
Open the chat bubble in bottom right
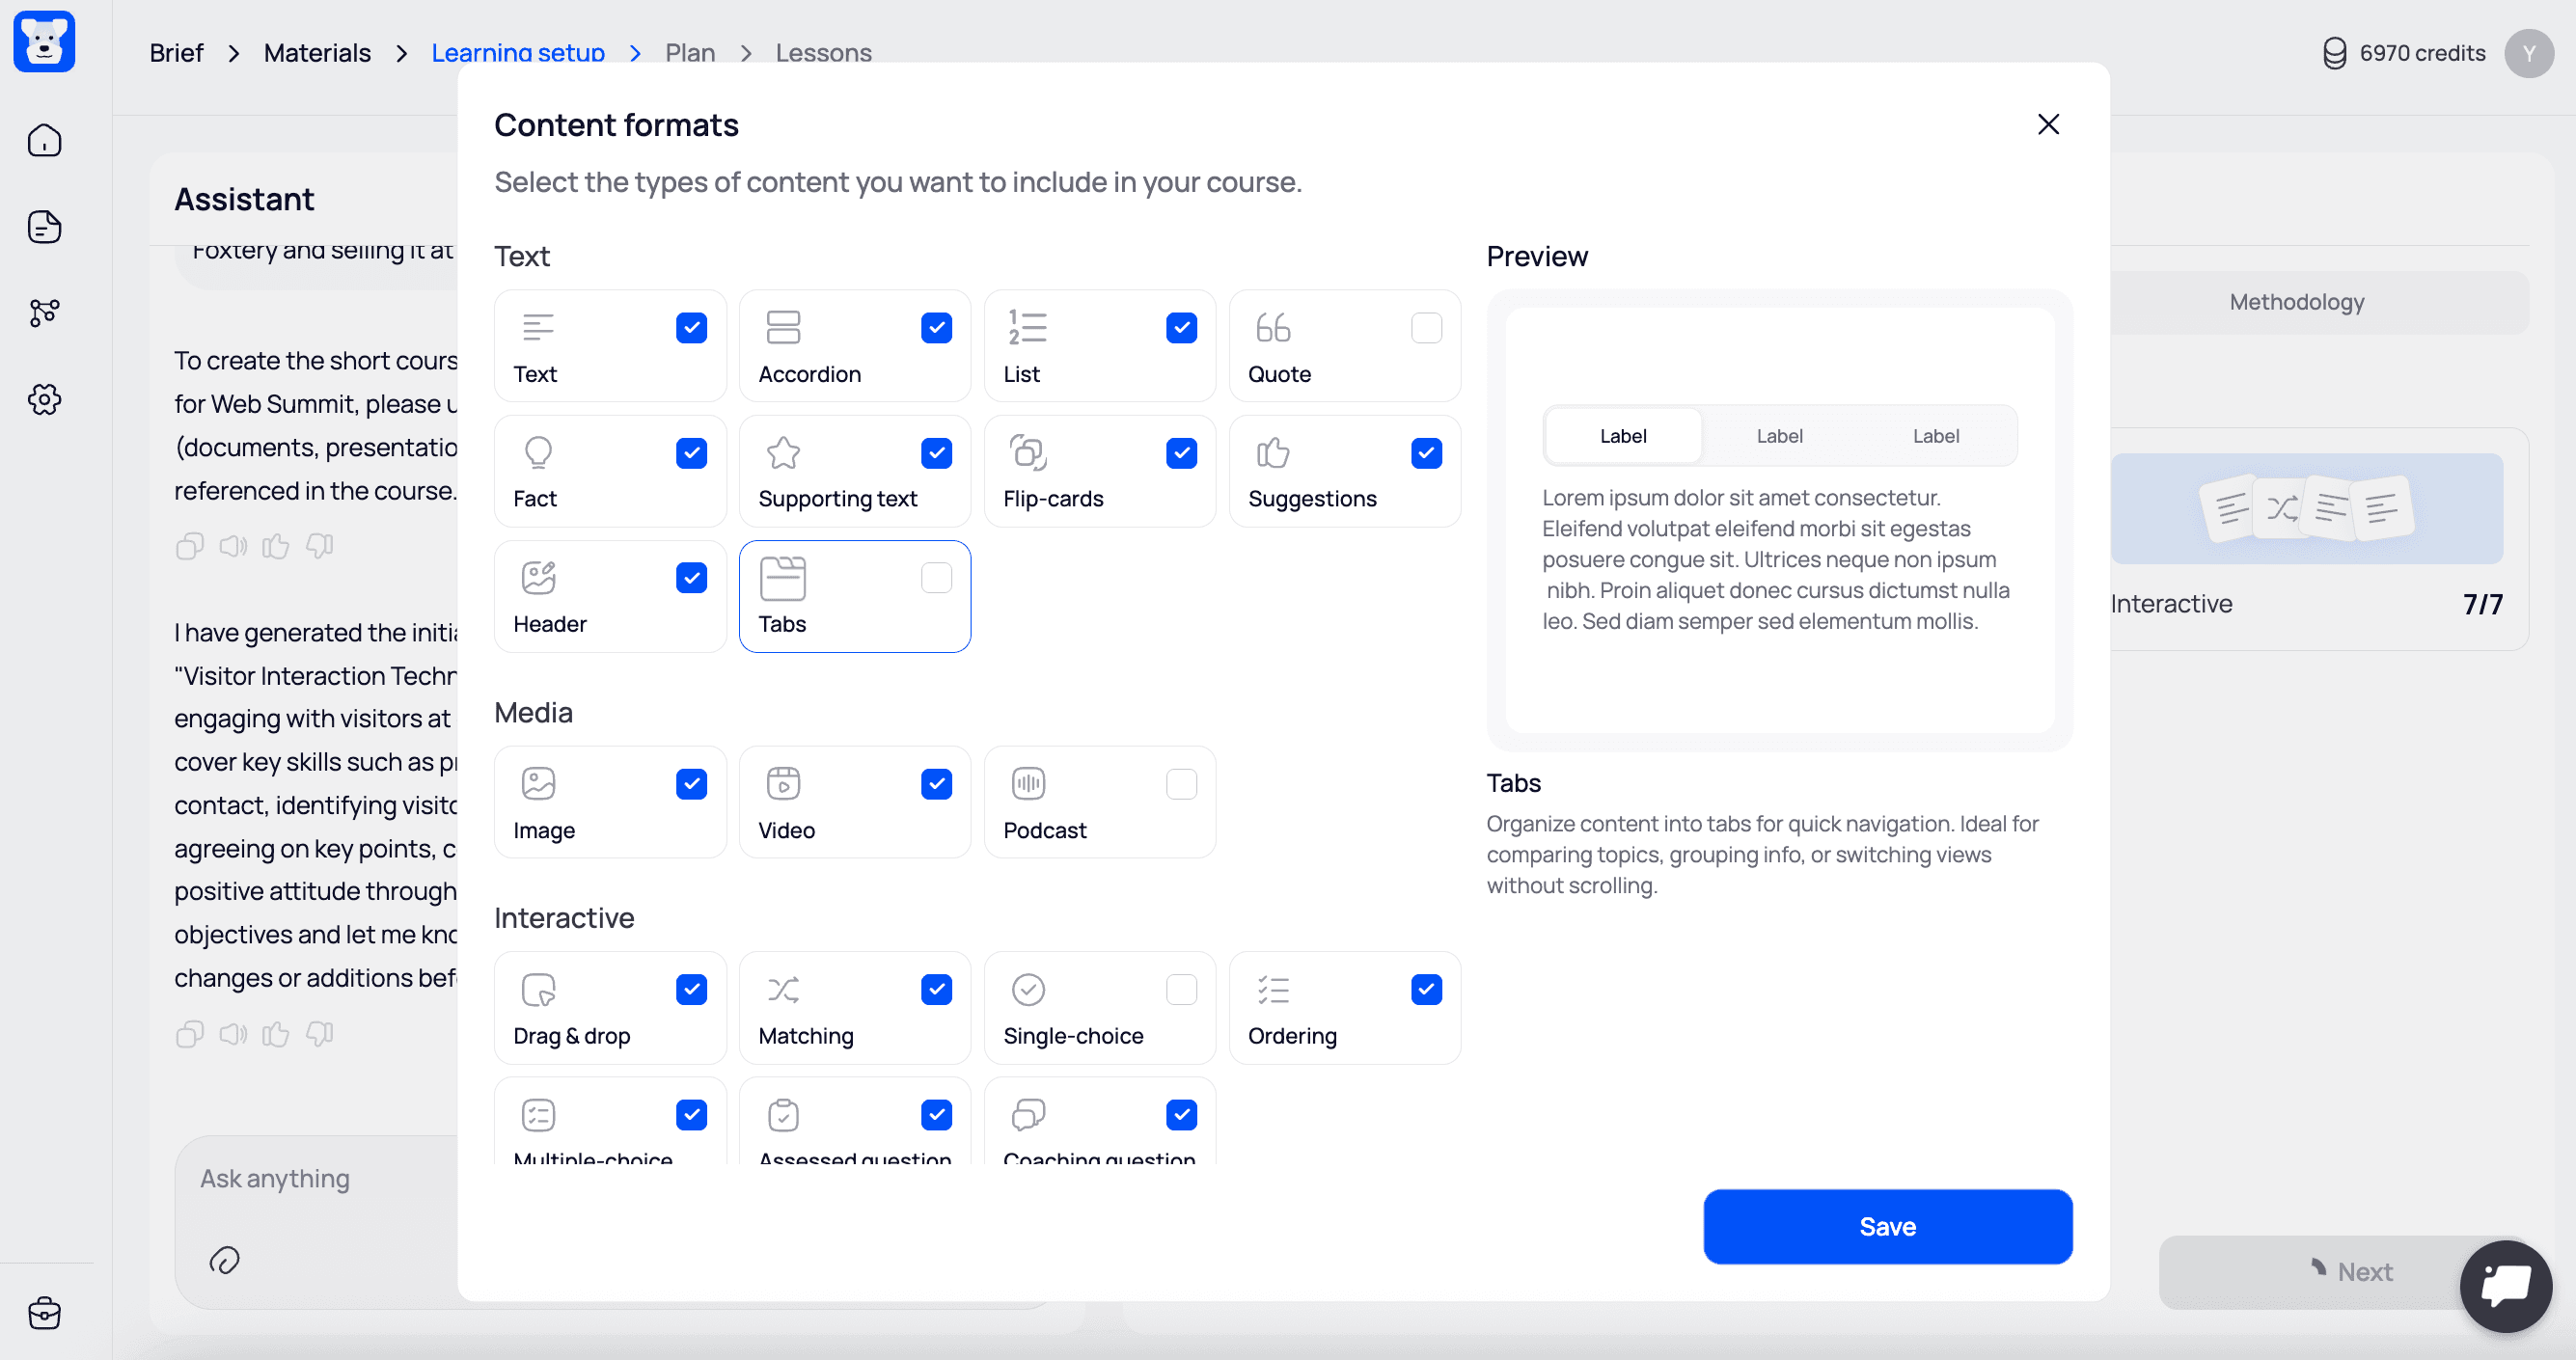tap(2505, 1286)
